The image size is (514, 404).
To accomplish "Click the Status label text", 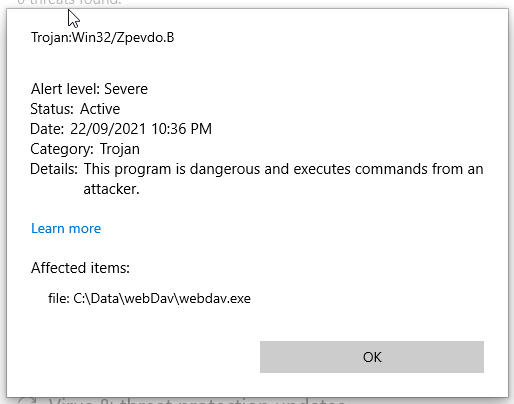I will 52,109.
